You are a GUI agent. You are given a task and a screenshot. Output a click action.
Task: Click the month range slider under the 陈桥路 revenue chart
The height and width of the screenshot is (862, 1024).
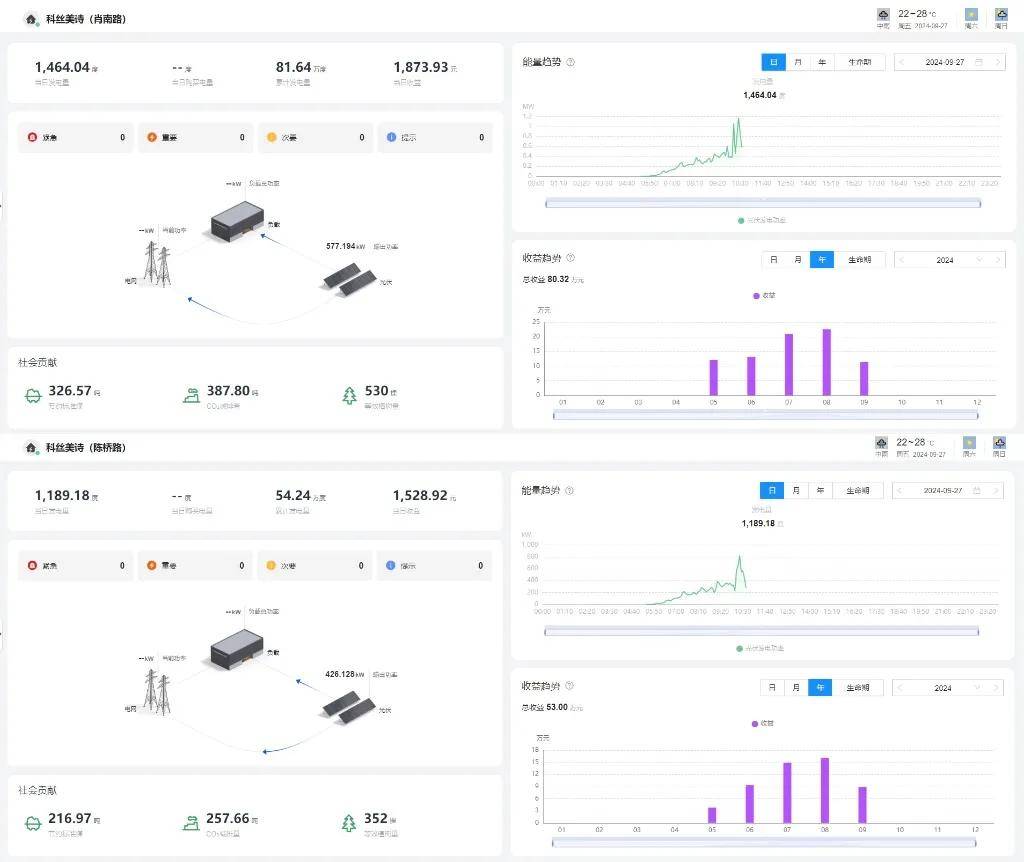click(x=764, y=843)
